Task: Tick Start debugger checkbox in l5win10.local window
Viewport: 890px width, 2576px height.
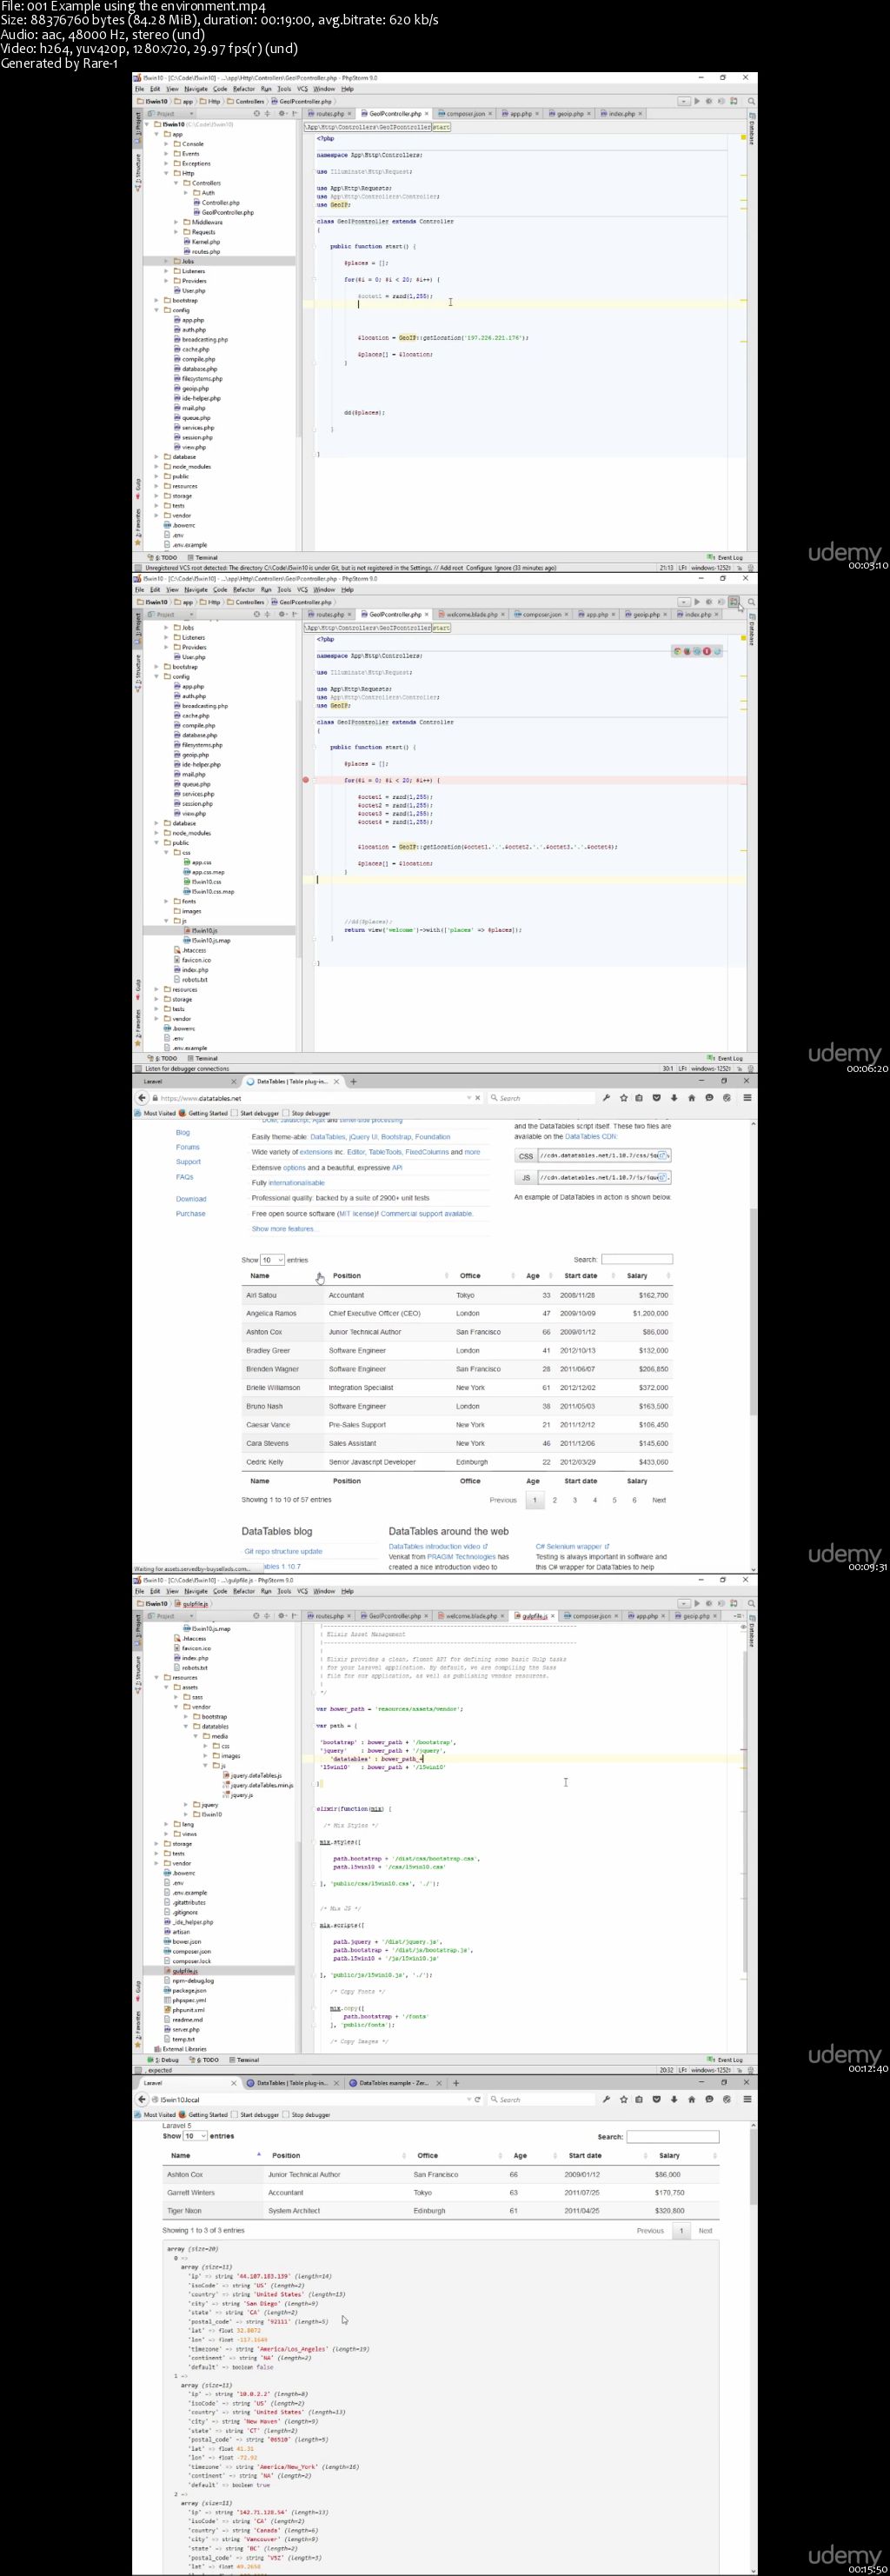Action: (234, 2114)
